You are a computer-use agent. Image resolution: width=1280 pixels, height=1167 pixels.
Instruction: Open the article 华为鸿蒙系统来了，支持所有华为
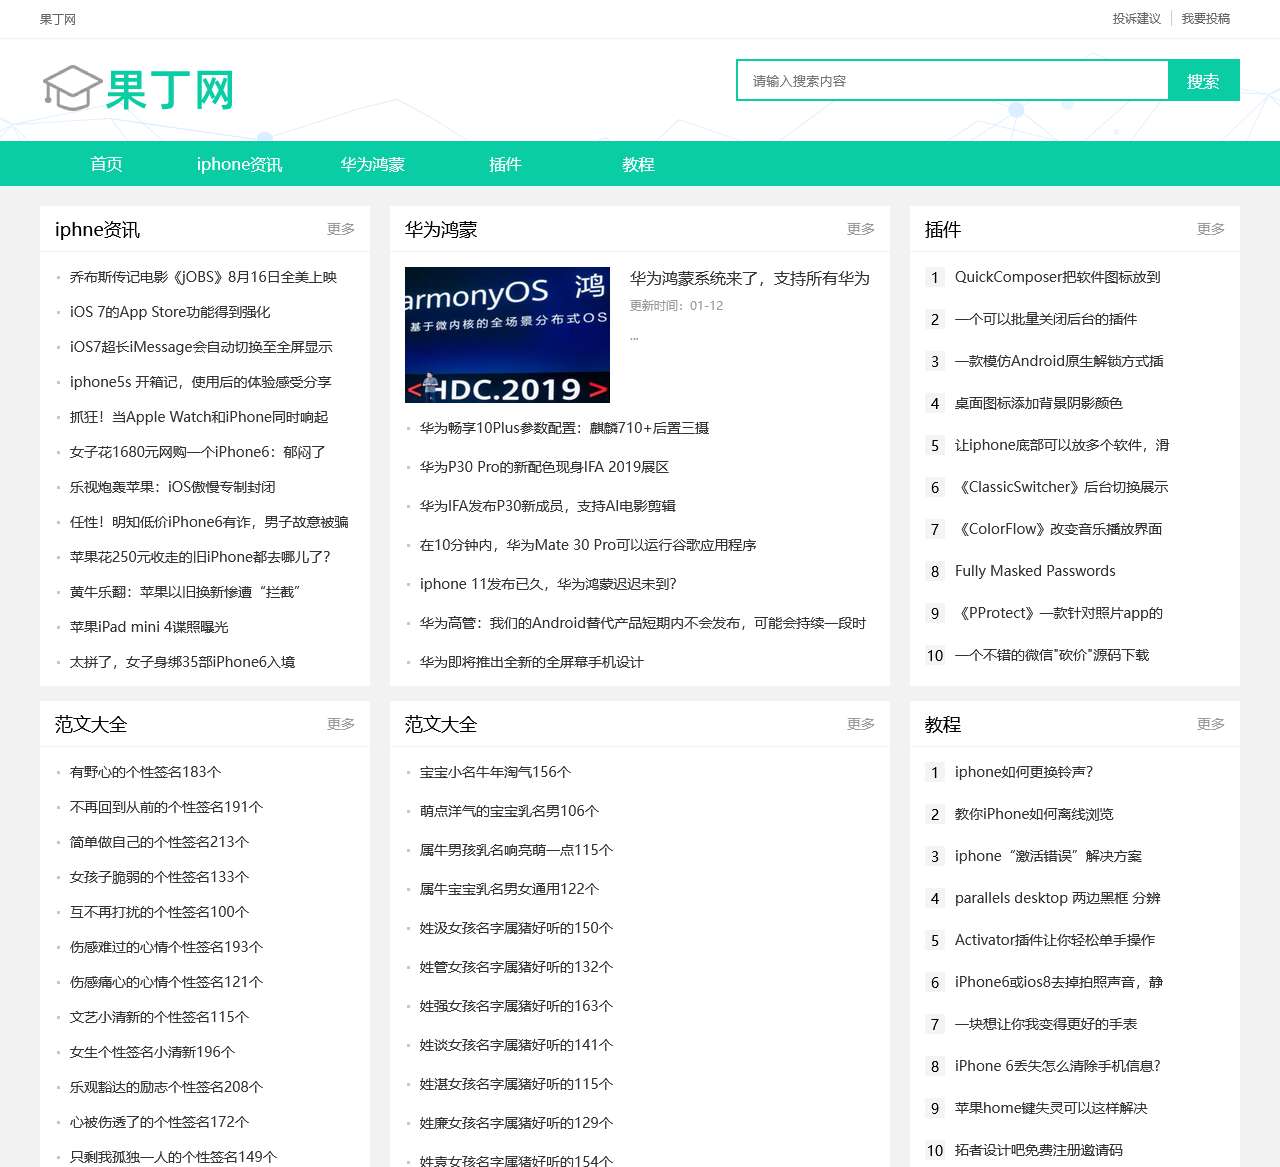[x=749, y=279]
